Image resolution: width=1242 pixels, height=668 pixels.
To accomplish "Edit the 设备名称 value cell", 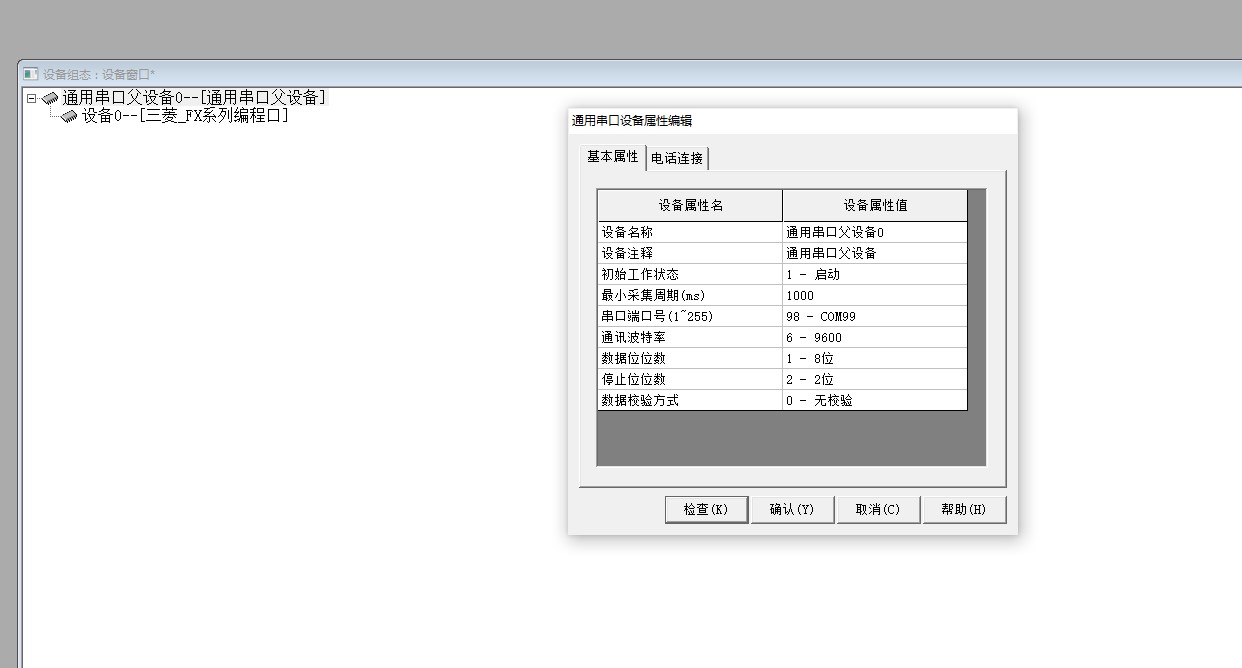I will coord(874,232).
